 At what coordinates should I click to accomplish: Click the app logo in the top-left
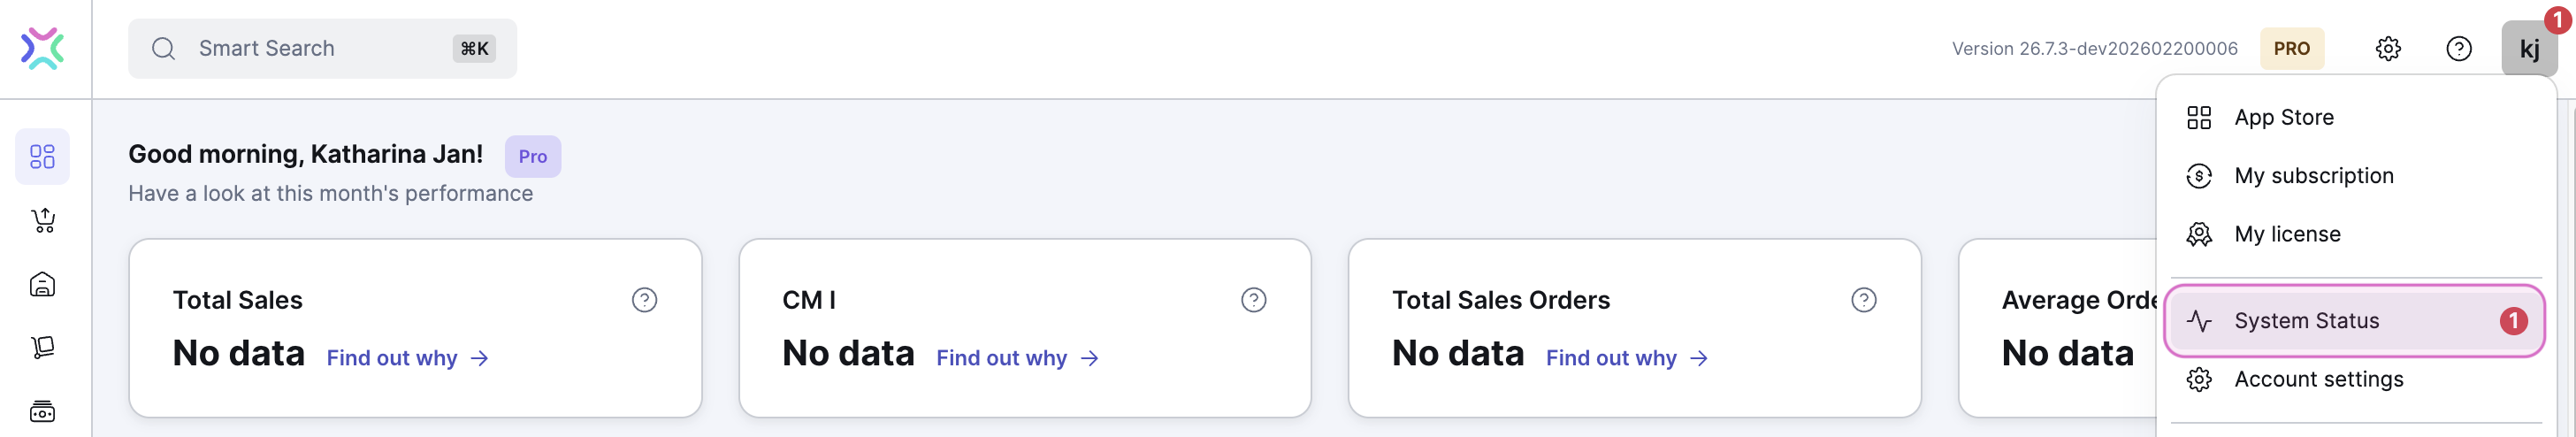click(43, 48)
